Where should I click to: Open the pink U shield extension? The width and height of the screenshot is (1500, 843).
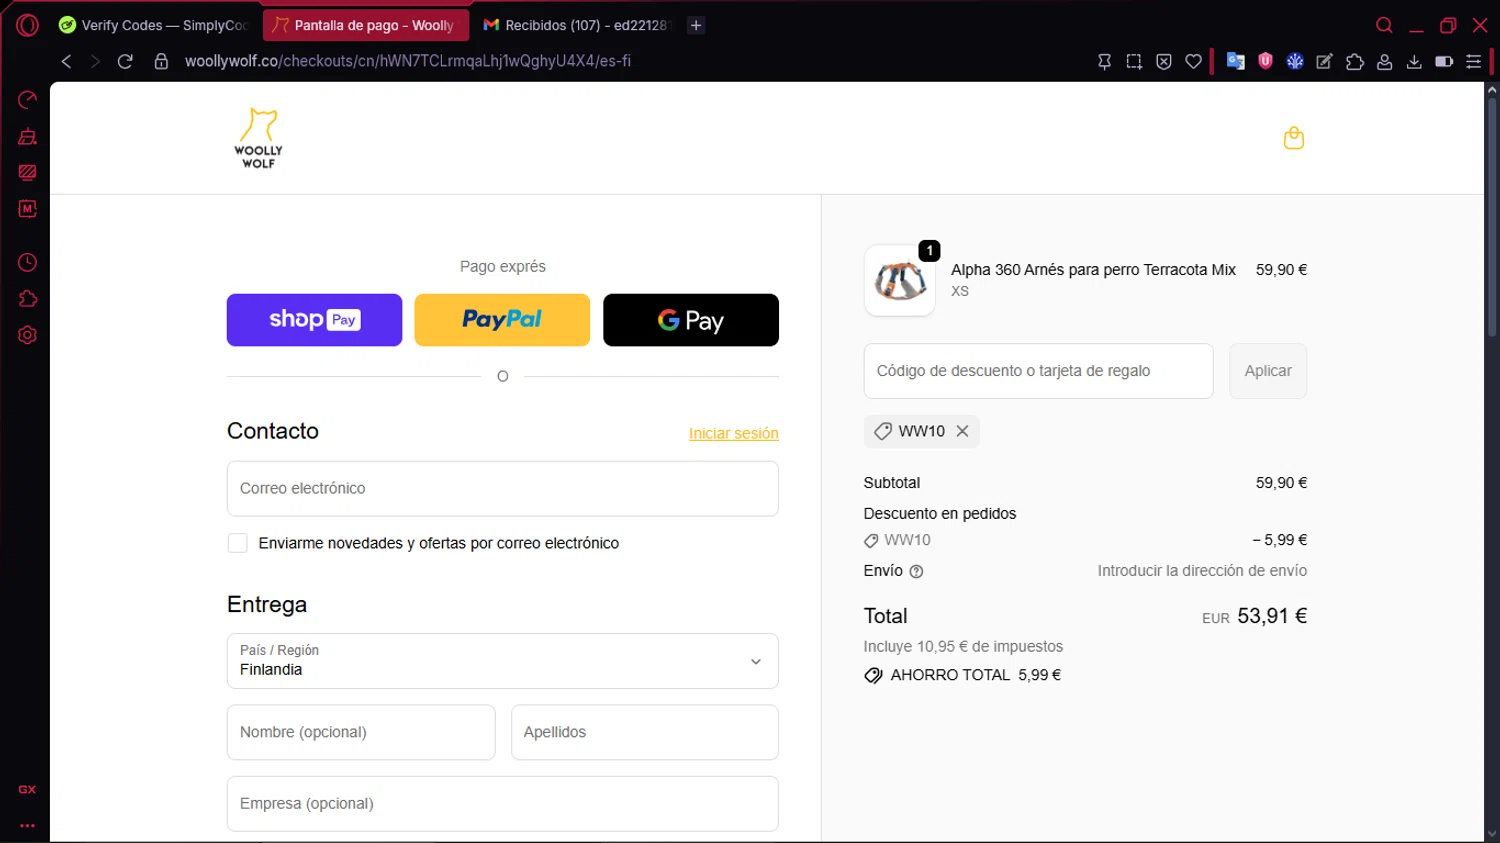point(1265,61)
